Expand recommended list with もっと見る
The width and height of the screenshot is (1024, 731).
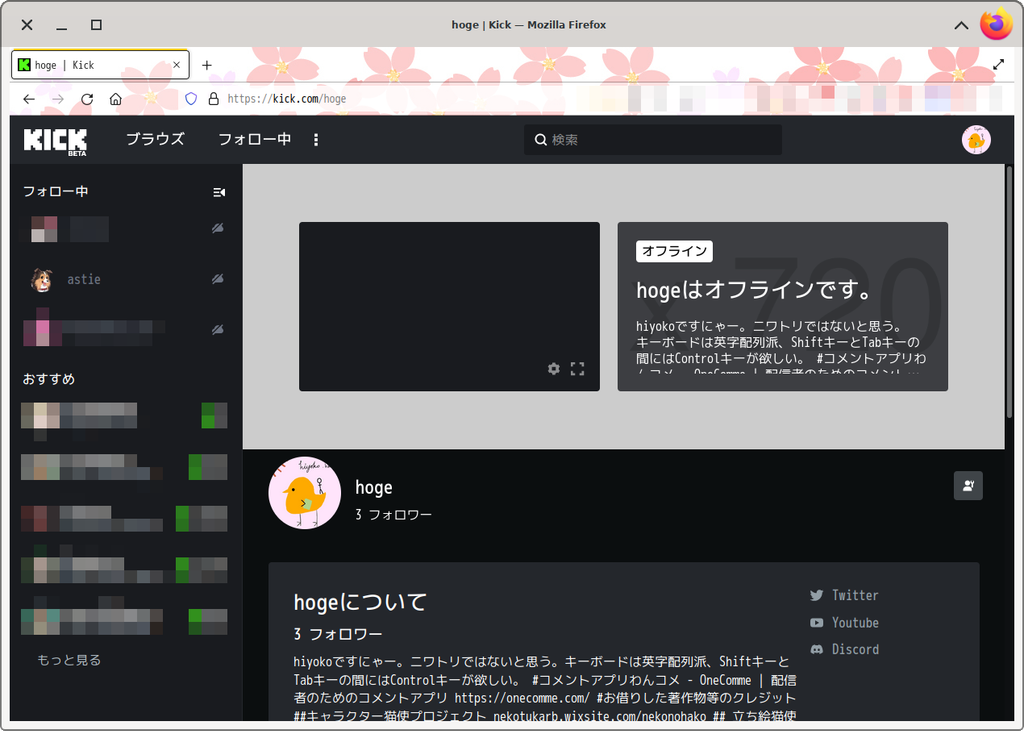69,660
